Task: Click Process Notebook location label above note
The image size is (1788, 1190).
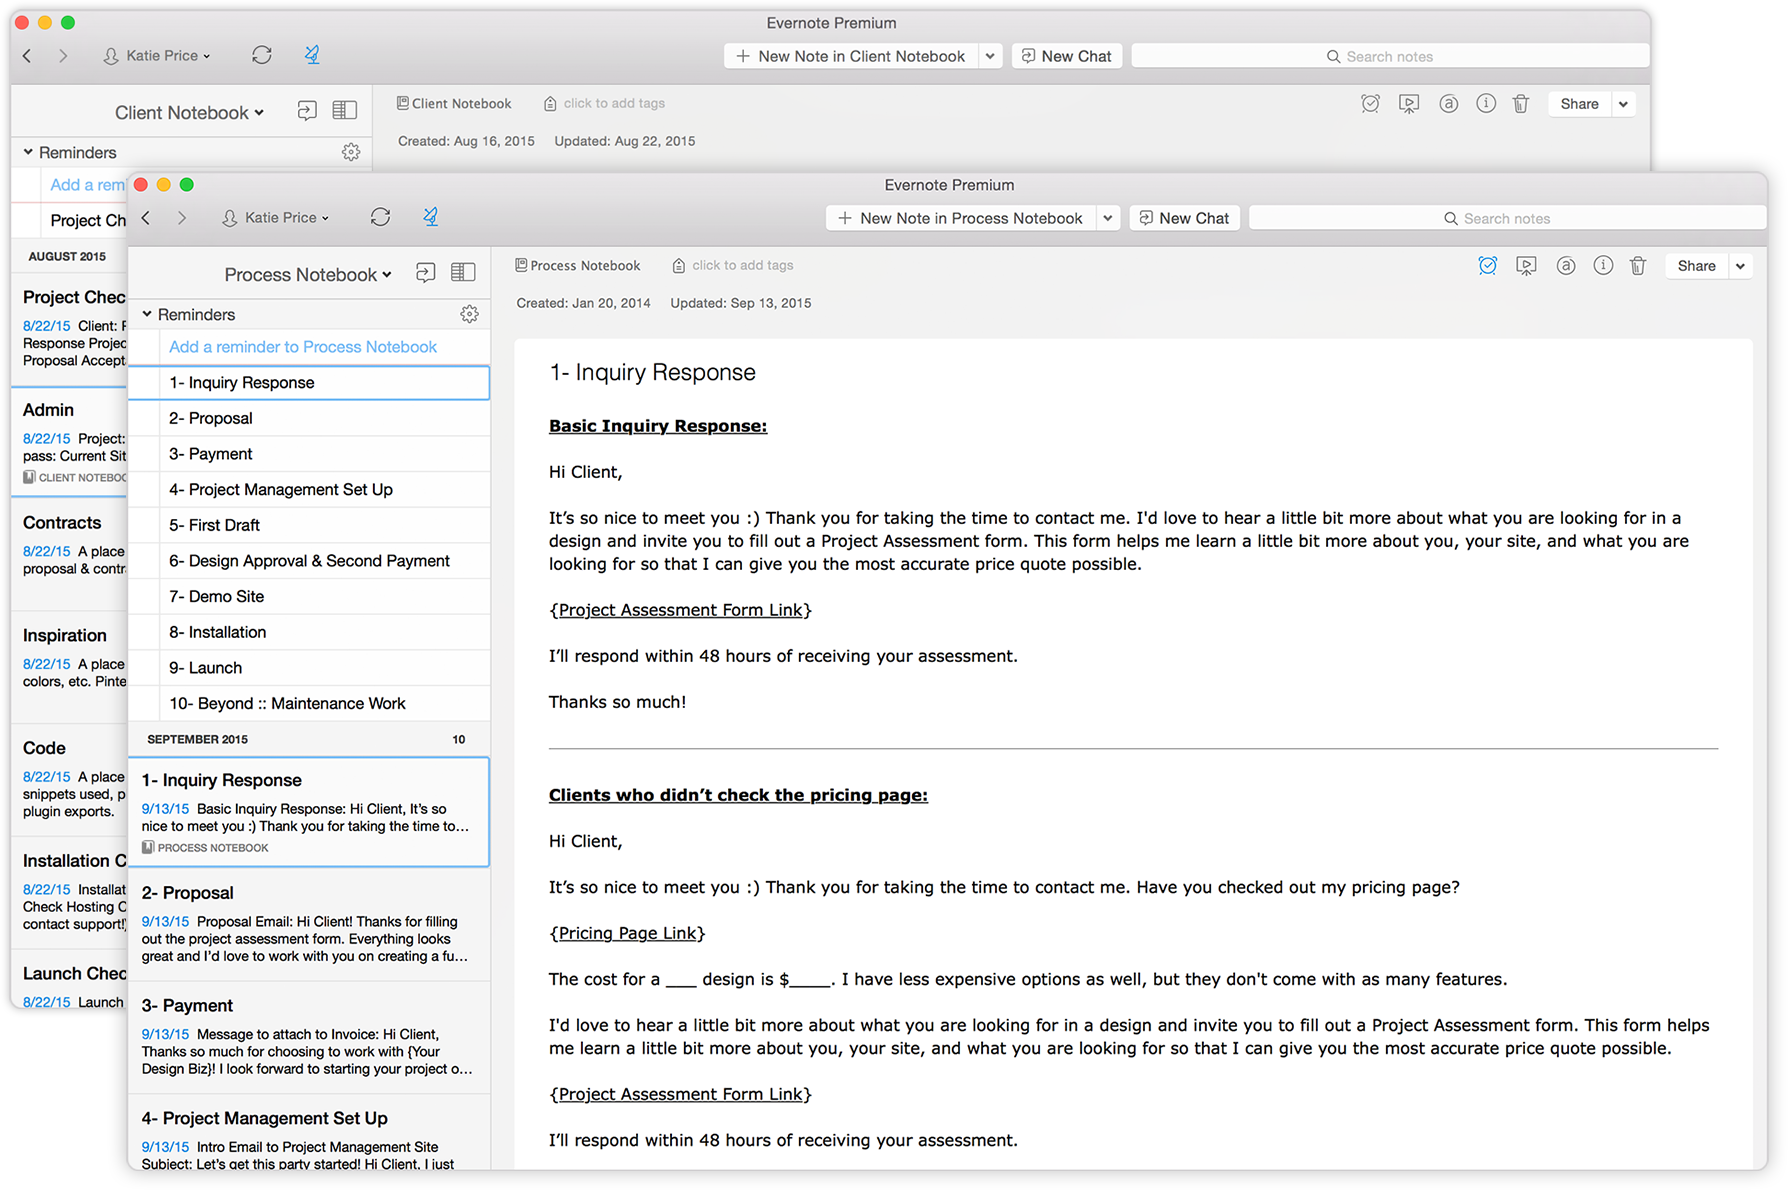Action: point(577,265)
